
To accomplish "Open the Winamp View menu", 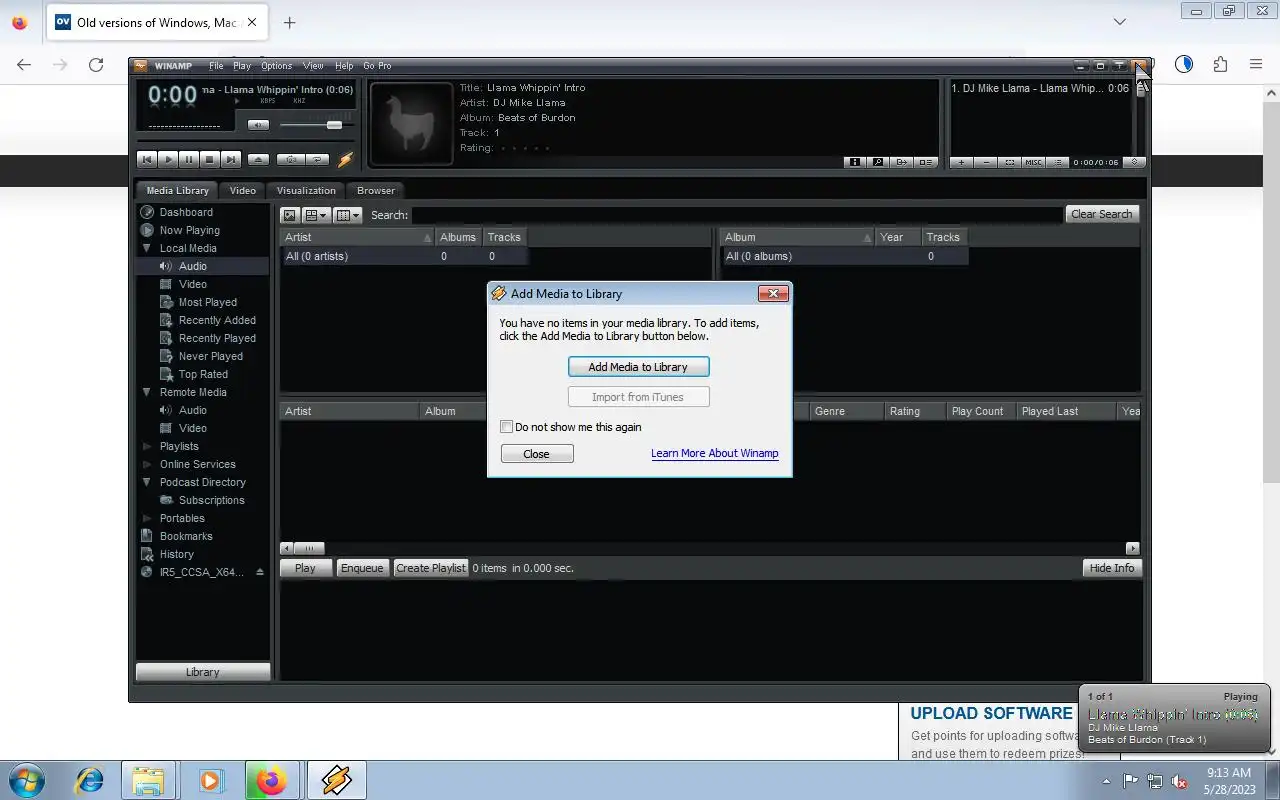I will (x=313, y=66).
